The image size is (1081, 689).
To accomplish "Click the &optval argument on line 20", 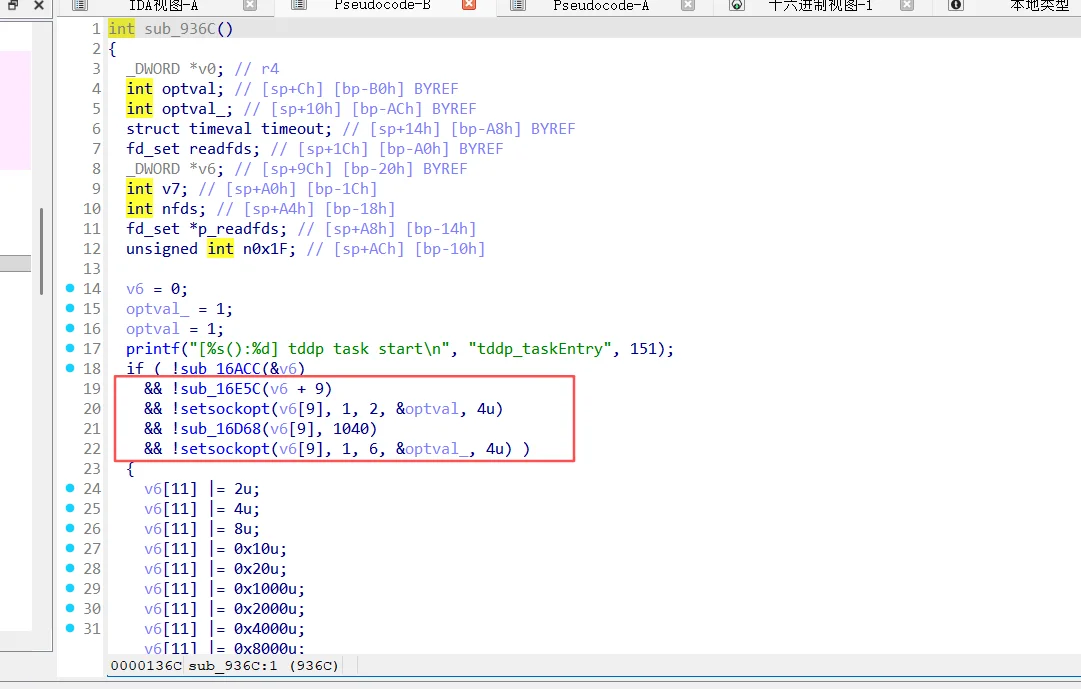I will click(427, 409).
